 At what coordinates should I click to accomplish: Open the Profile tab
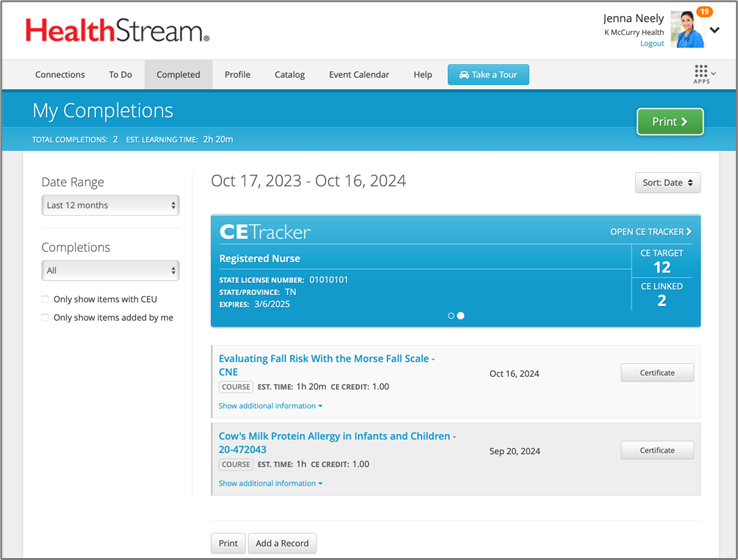pos(237,74)
